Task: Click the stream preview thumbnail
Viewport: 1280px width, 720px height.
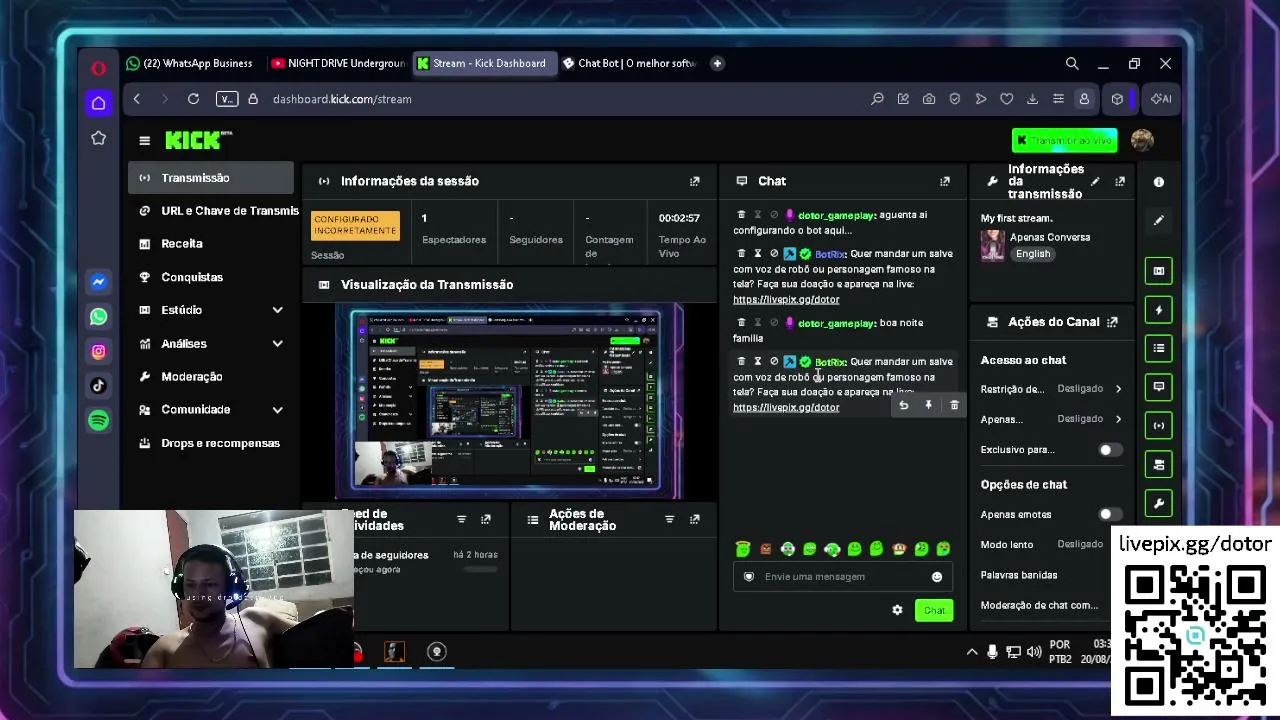Action: point(510,402)
